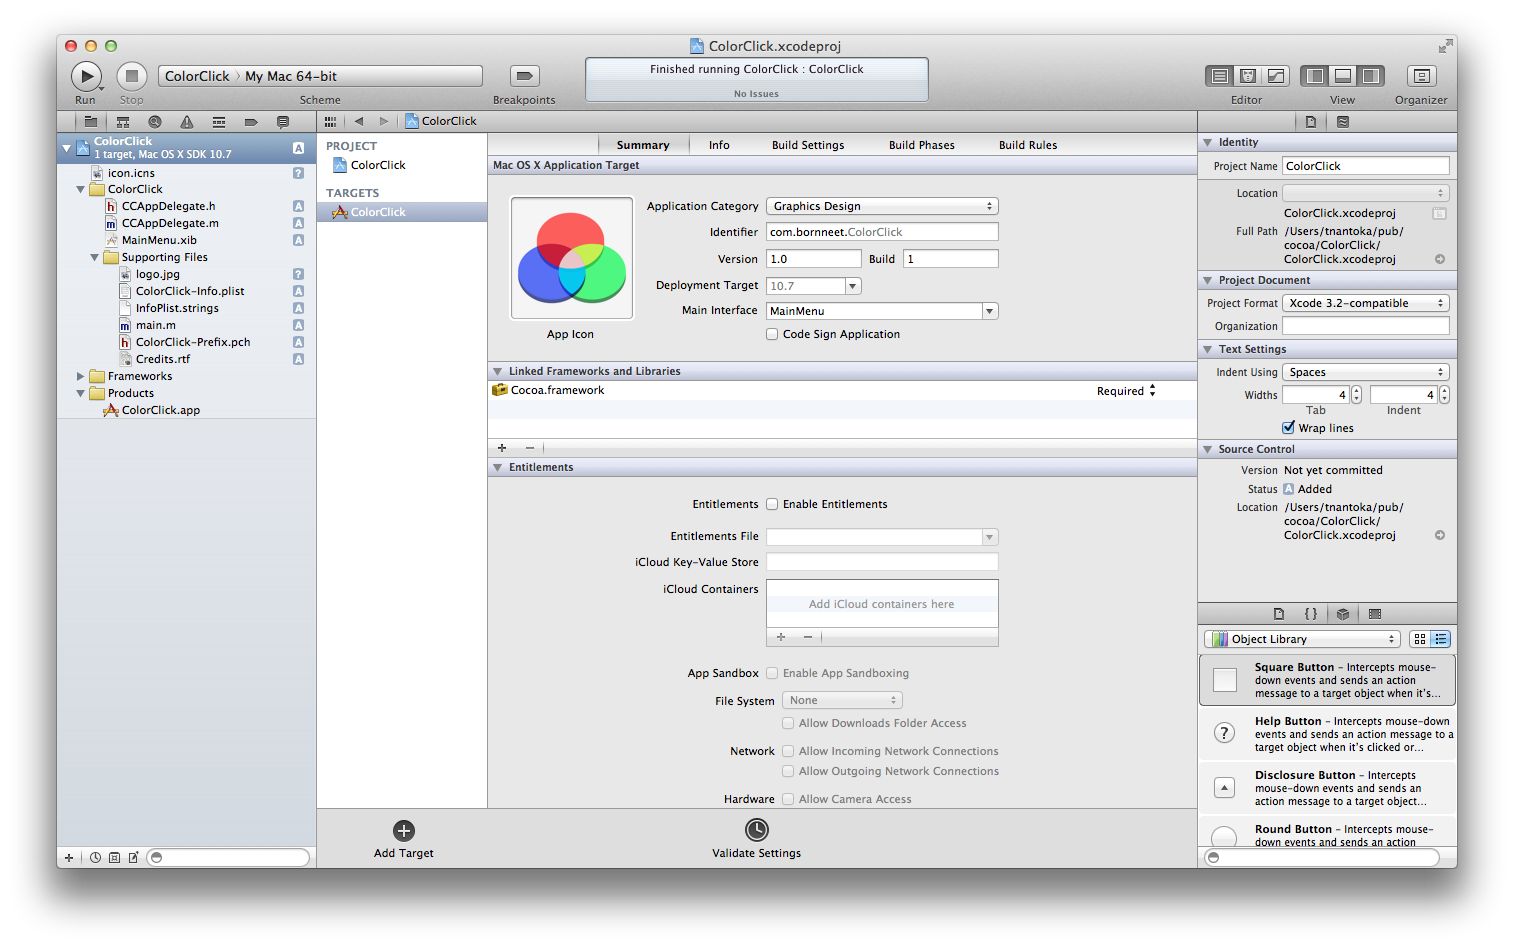Enable the Code Sign Application checkbox
The image size is (1514, 947).
(772, 334)
